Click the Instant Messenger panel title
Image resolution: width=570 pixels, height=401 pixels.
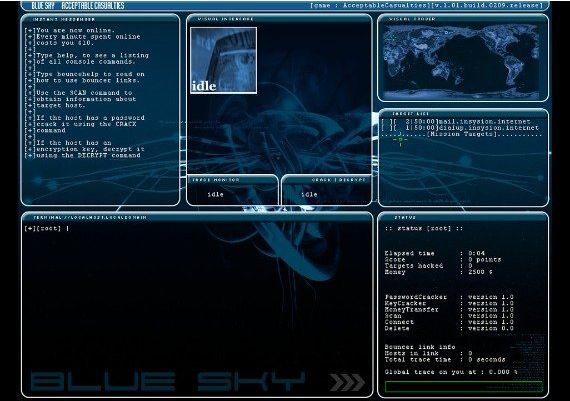coord(64,19)
